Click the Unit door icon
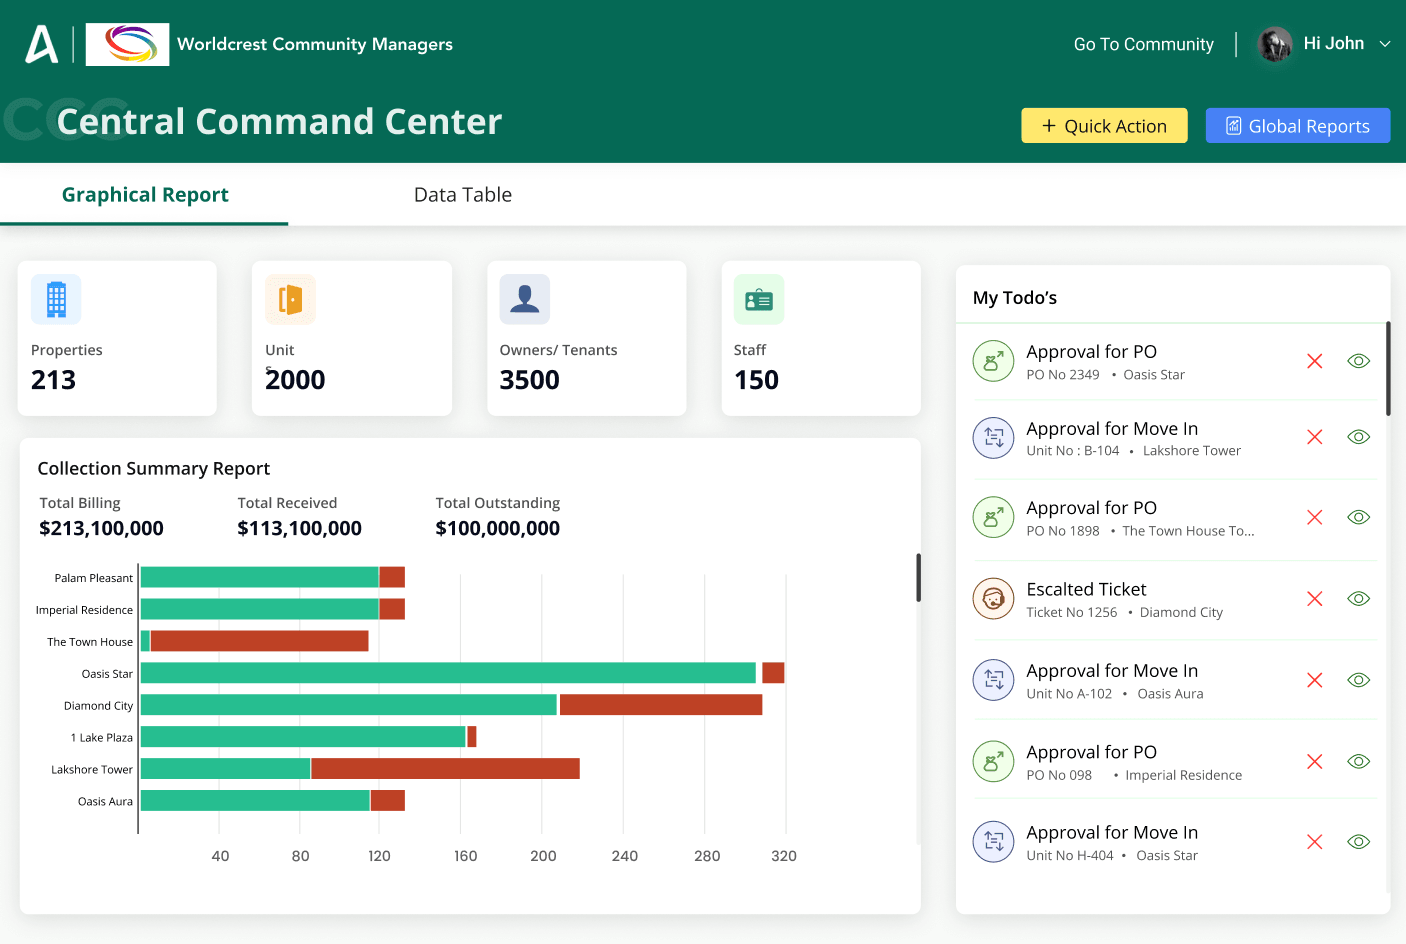1406x944 pixels. [290, 299]
